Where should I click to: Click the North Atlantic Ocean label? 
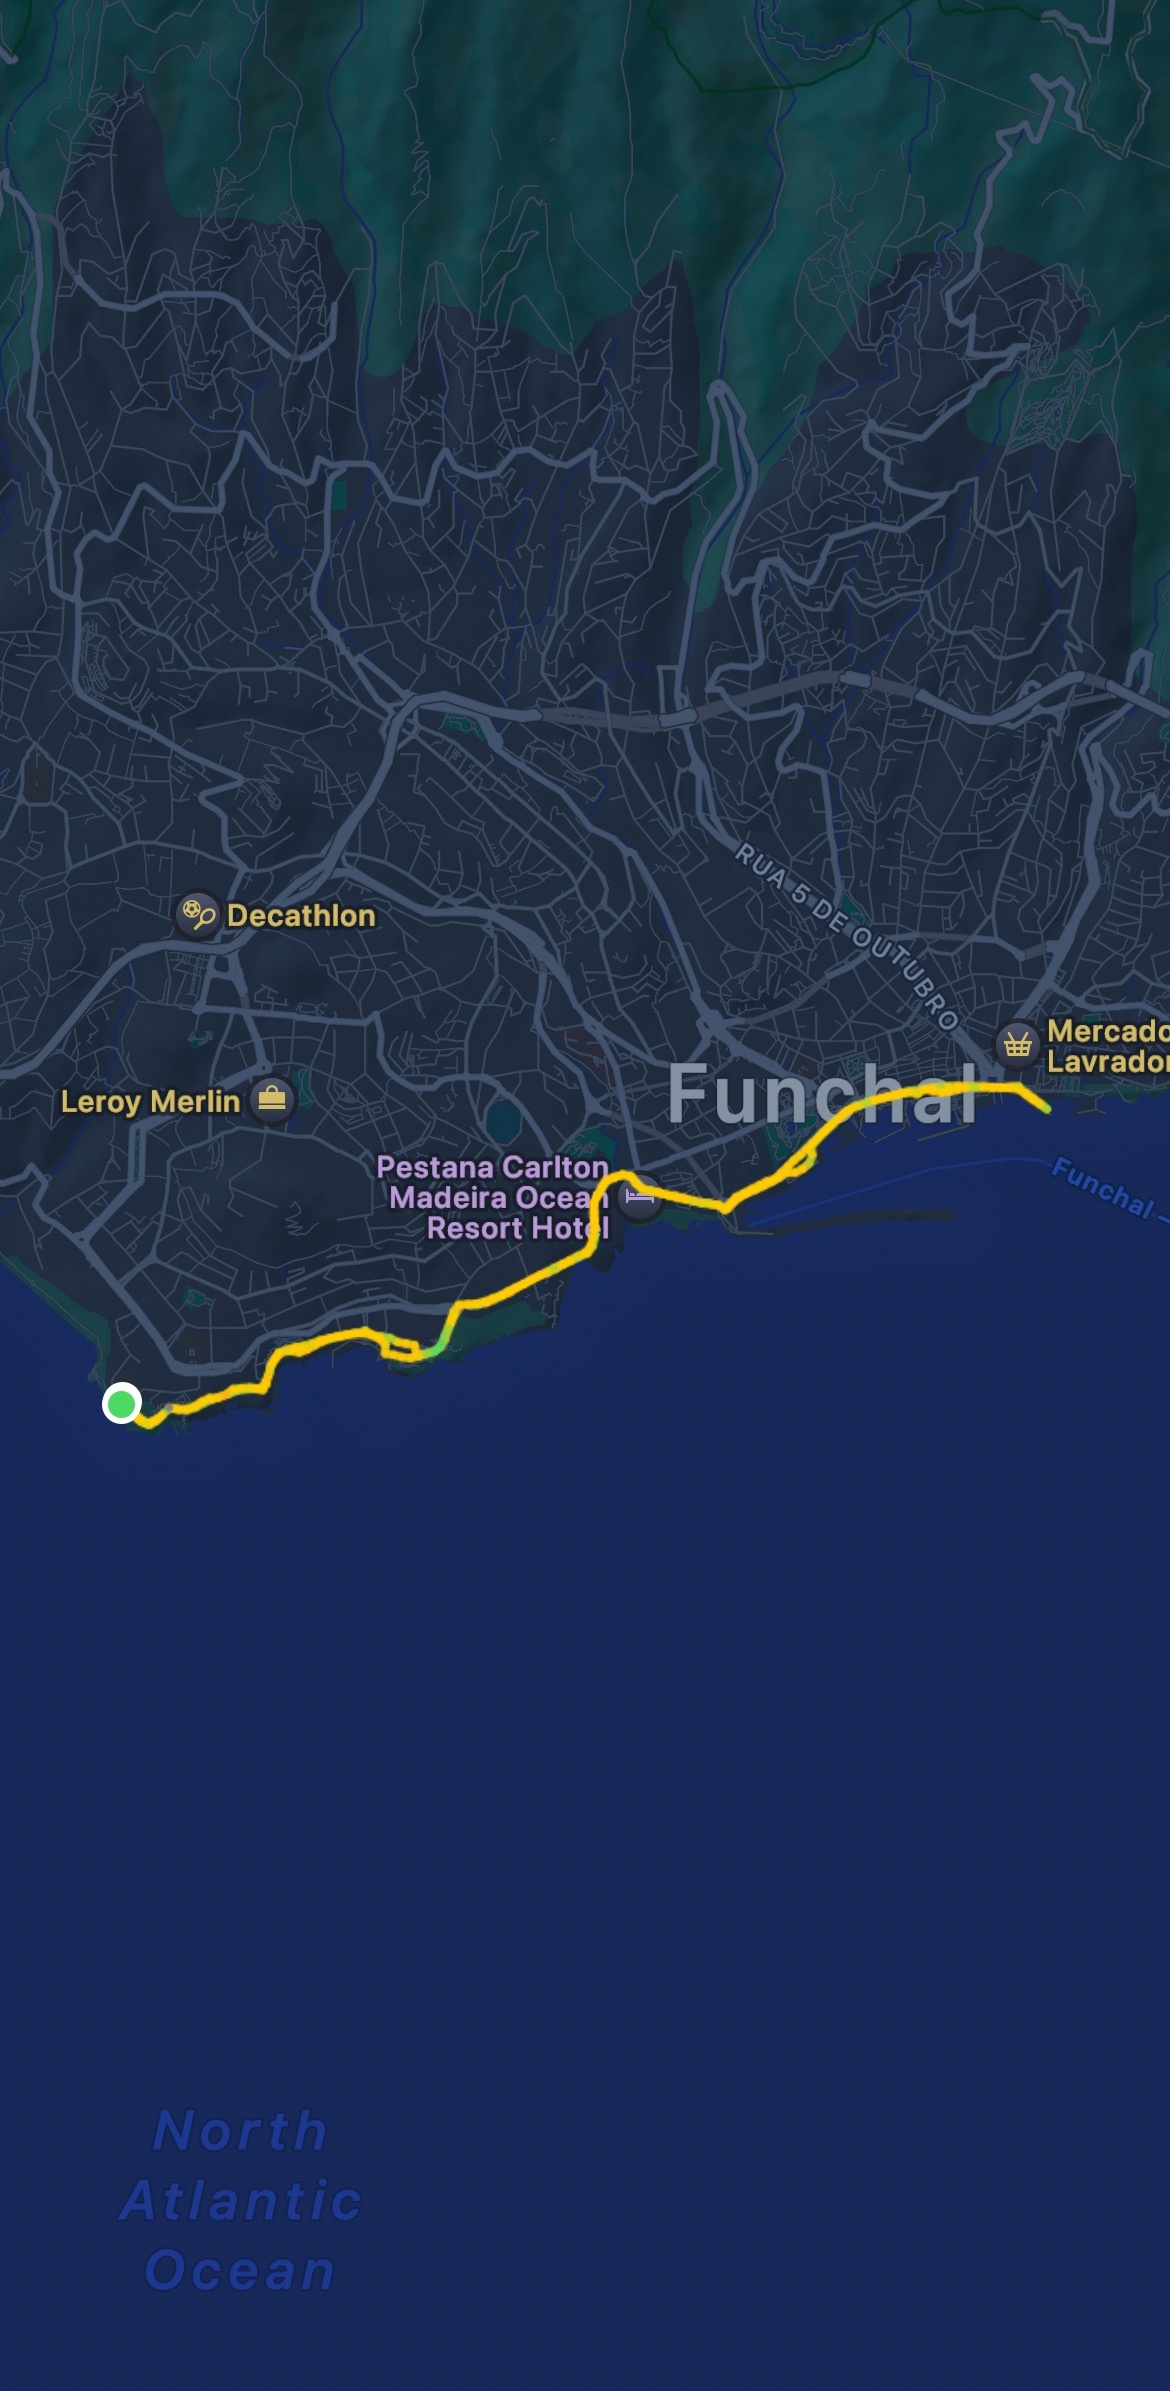click(240, 2201)
